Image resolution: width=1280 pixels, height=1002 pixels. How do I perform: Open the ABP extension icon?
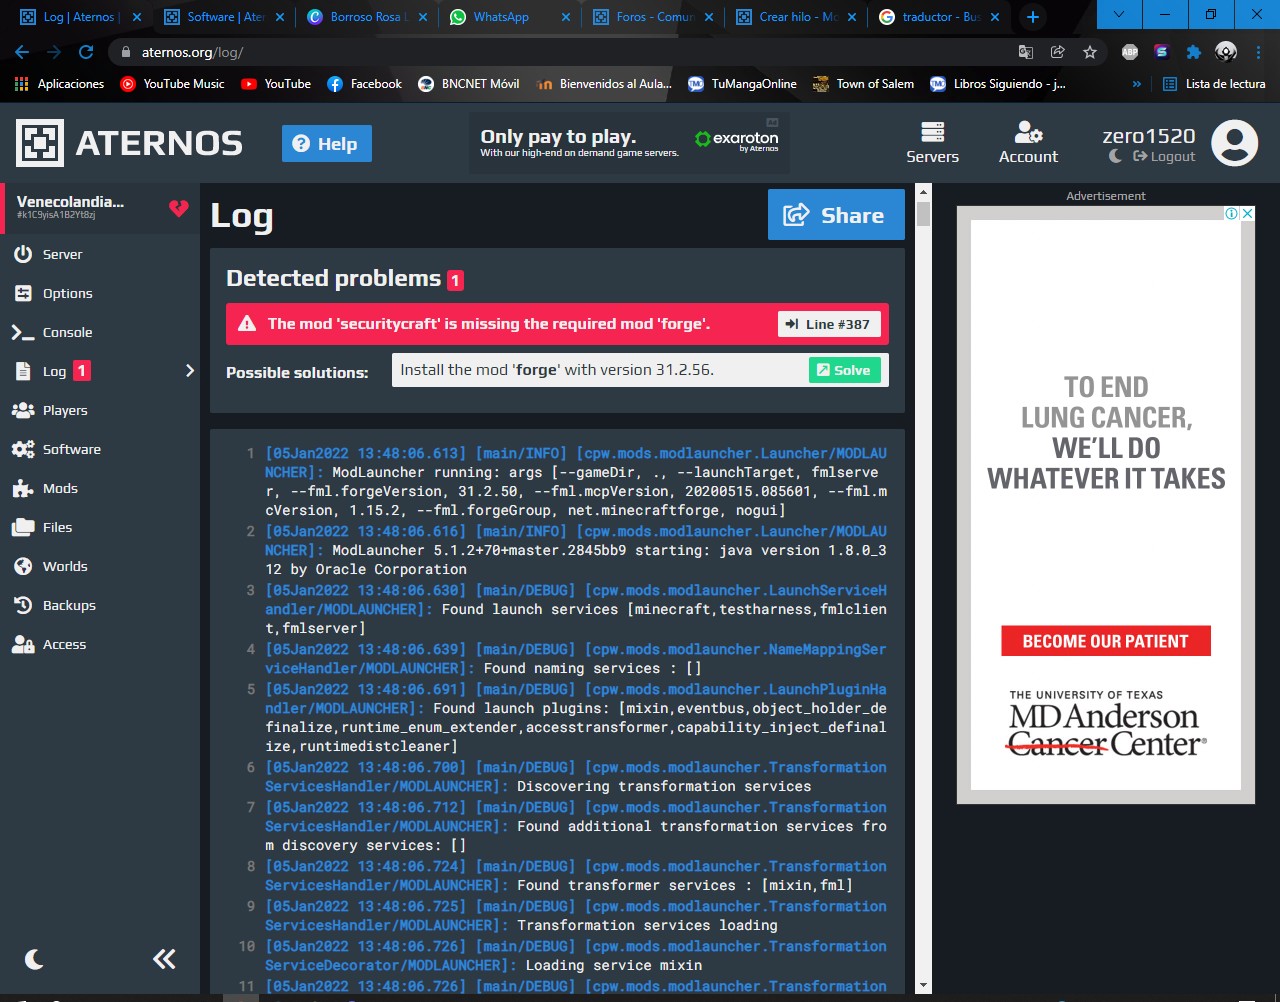(x=1130, y=52)
